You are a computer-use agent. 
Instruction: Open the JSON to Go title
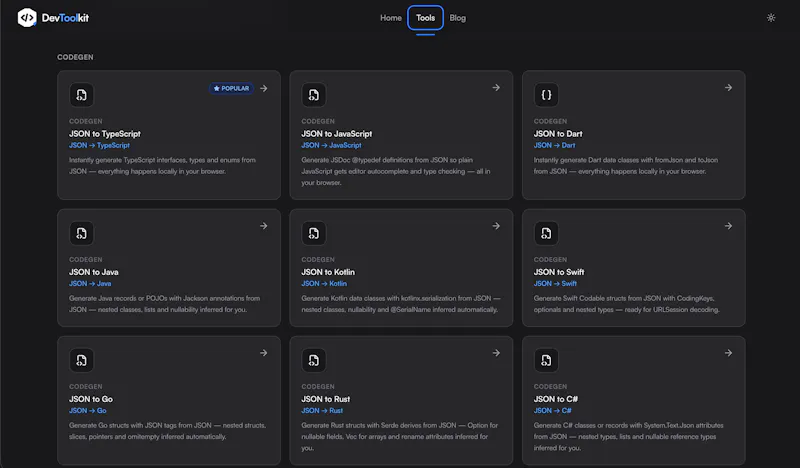pyautogui.click(x=91, y=399)
